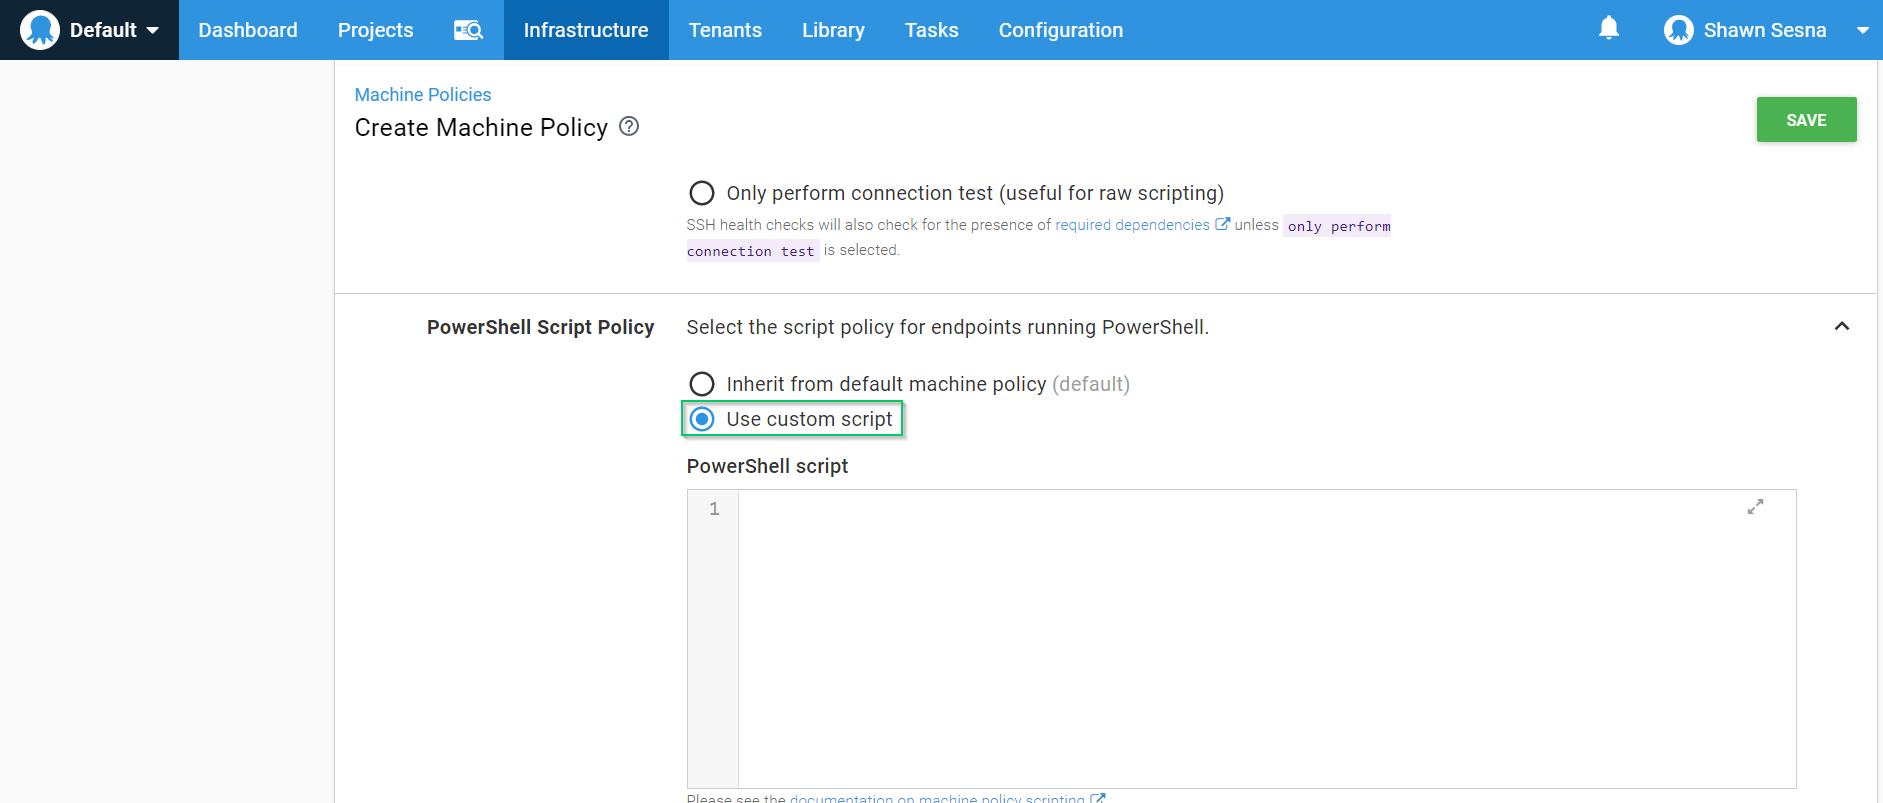Click external link icon after scripting documentation
The width and height of the screenshot is (1883, 803).
[x=1098, y=798]
